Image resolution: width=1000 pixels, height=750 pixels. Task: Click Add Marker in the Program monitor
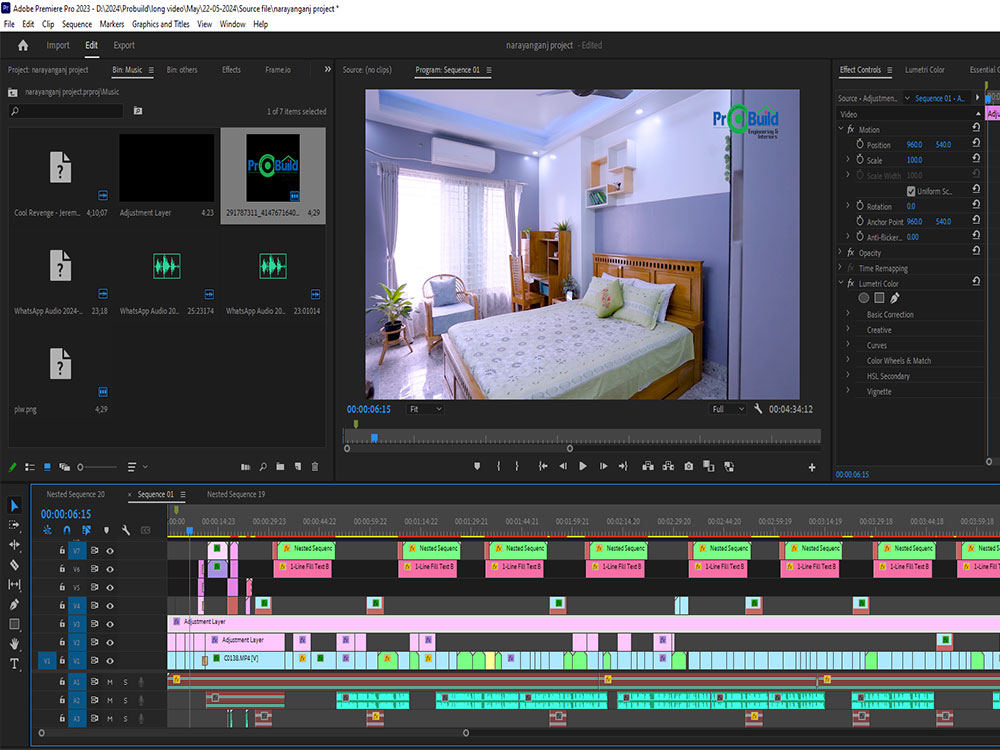(477, 466)
